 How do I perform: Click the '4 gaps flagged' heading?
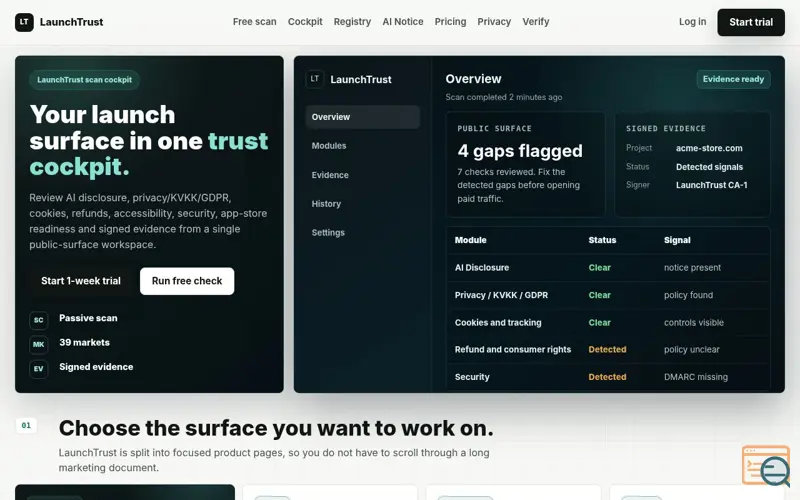(520, 151)
